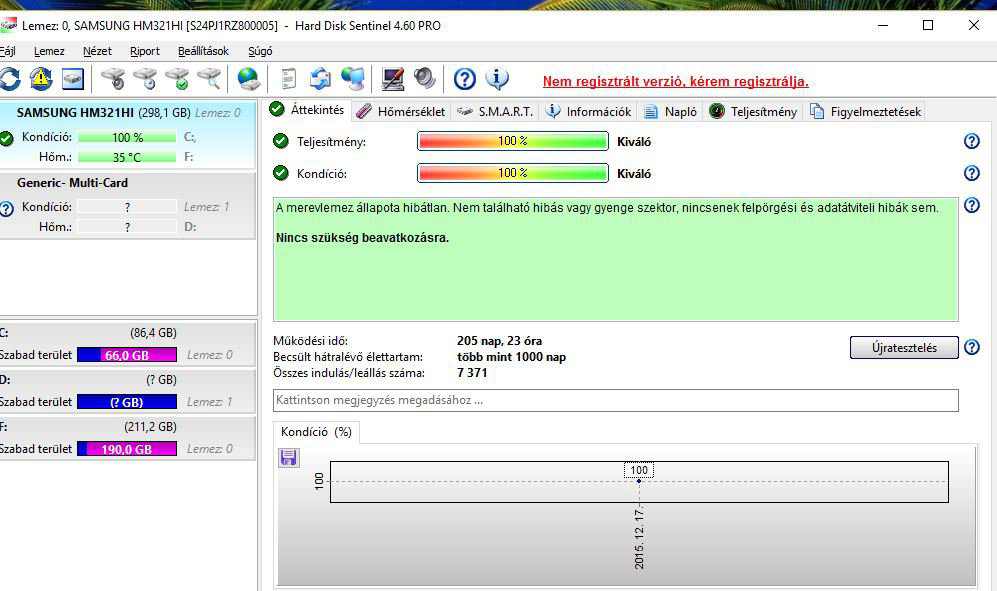Image resolution: width=997 pixels, height=591 pixels.
Task: Click help icon beside status description box
Action: [x=972, y=205]
